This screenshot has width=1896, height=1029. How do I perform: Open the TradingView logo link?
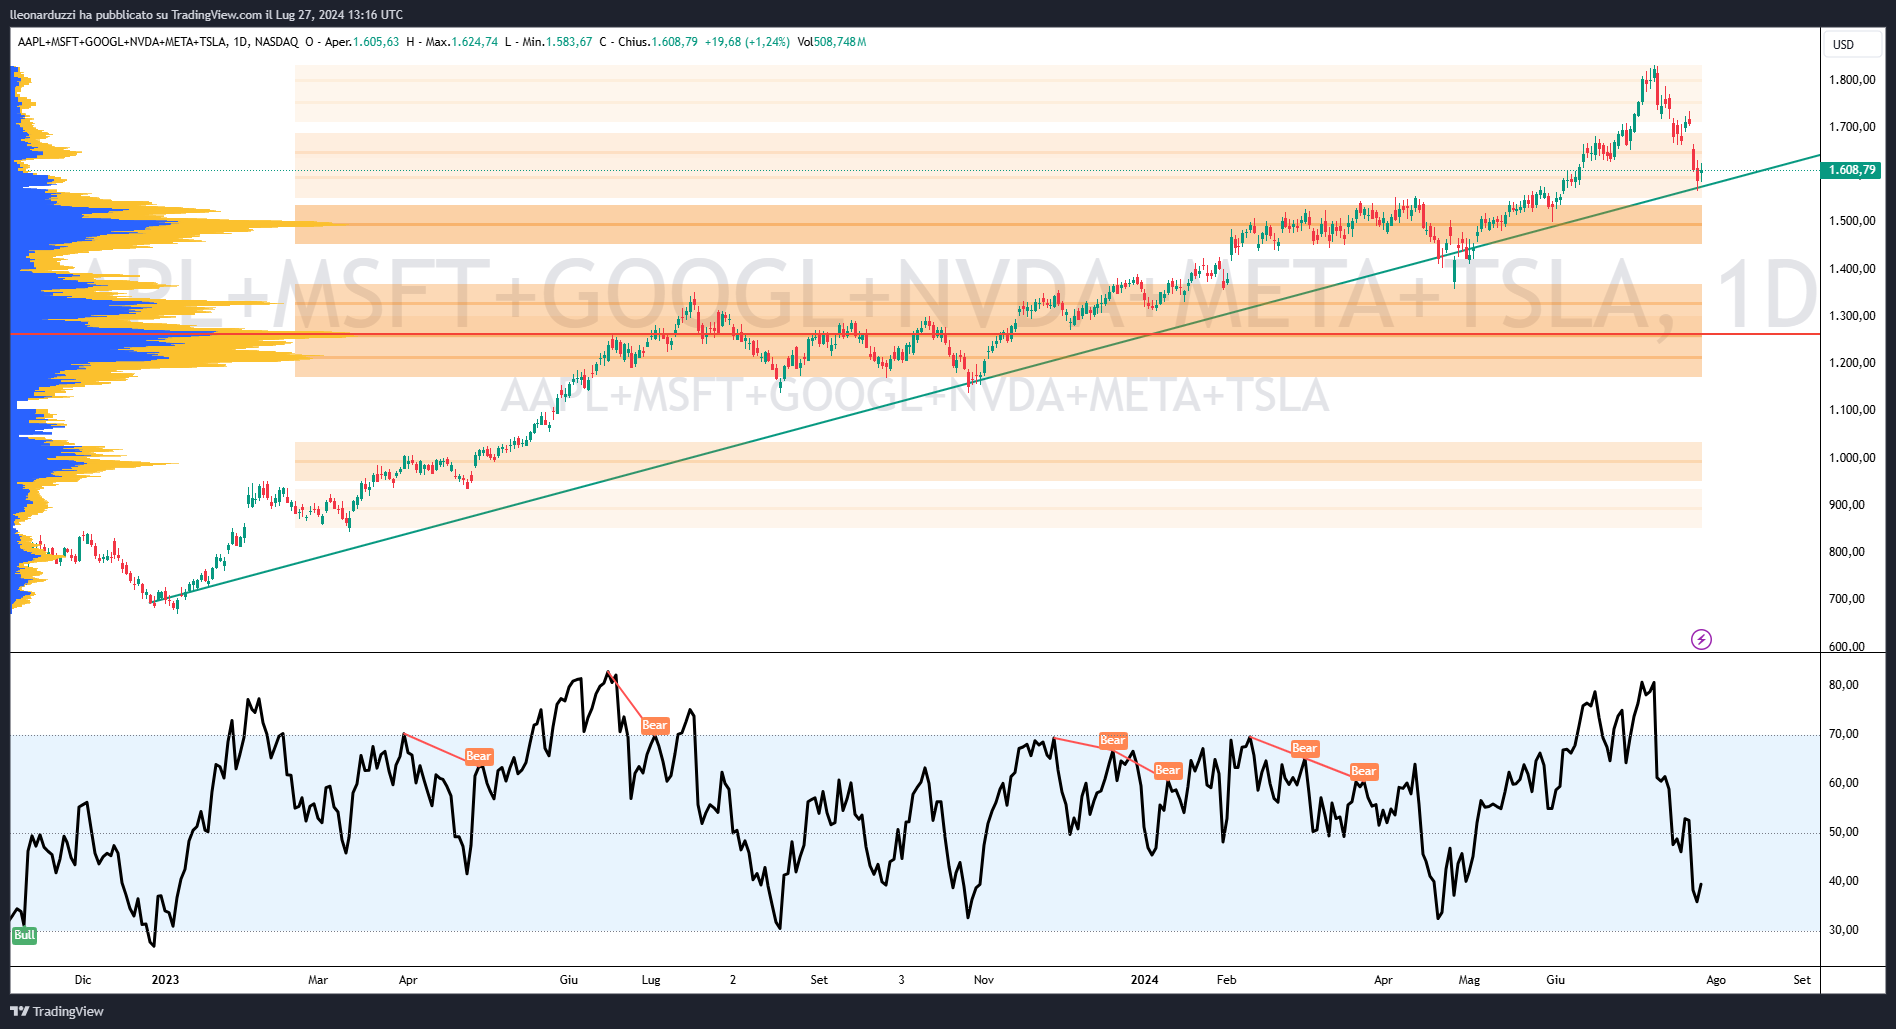pyautogui.click(x=57, y=1011)
